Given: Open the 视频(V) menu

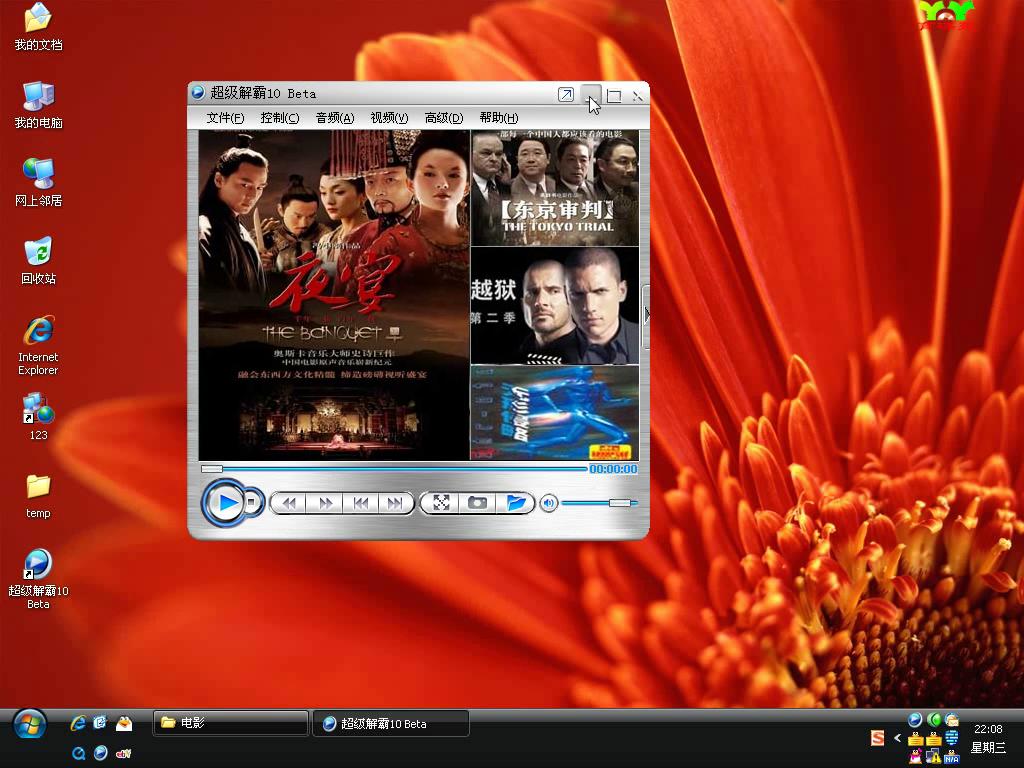Looking at the screenshot, I should [389, 118].
